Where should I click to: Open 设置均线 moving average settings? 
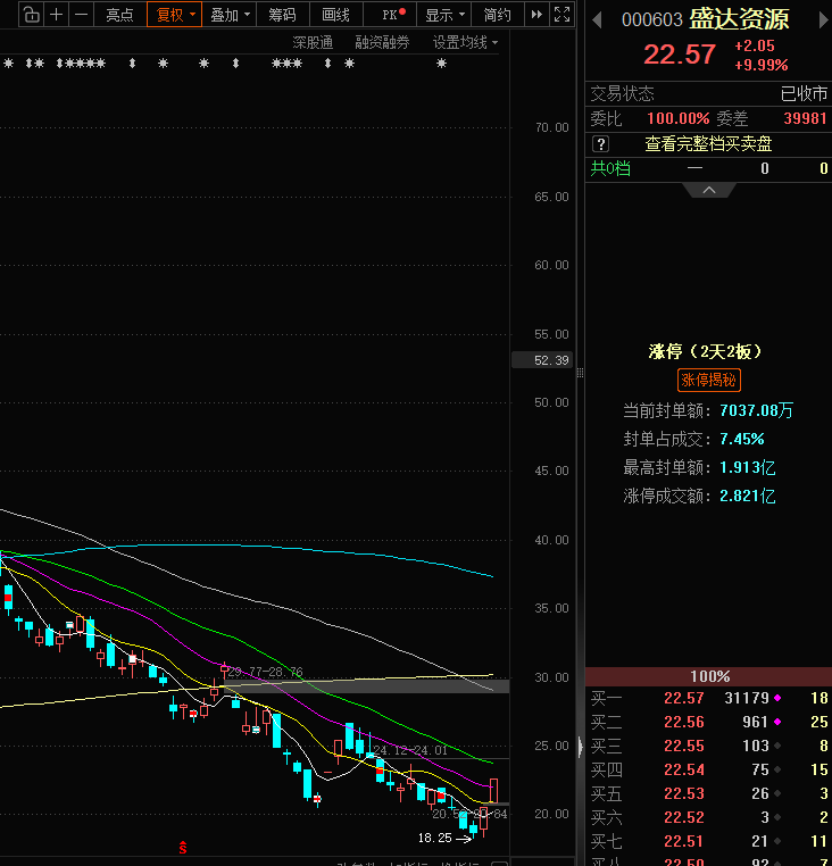pos(465,43)
